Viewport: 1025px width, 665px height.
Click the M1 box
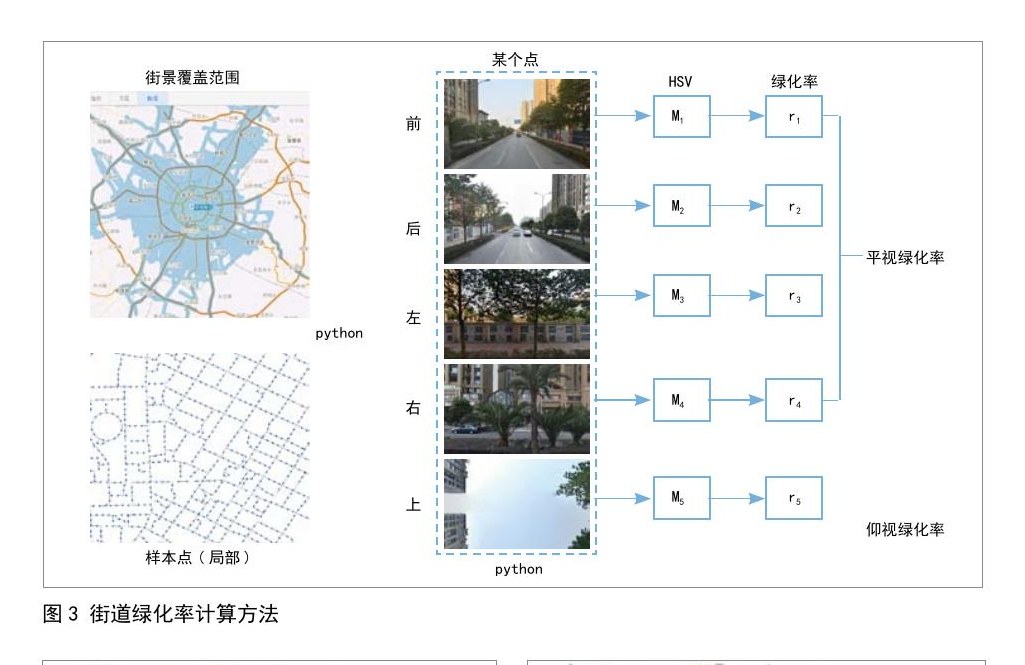682,116
